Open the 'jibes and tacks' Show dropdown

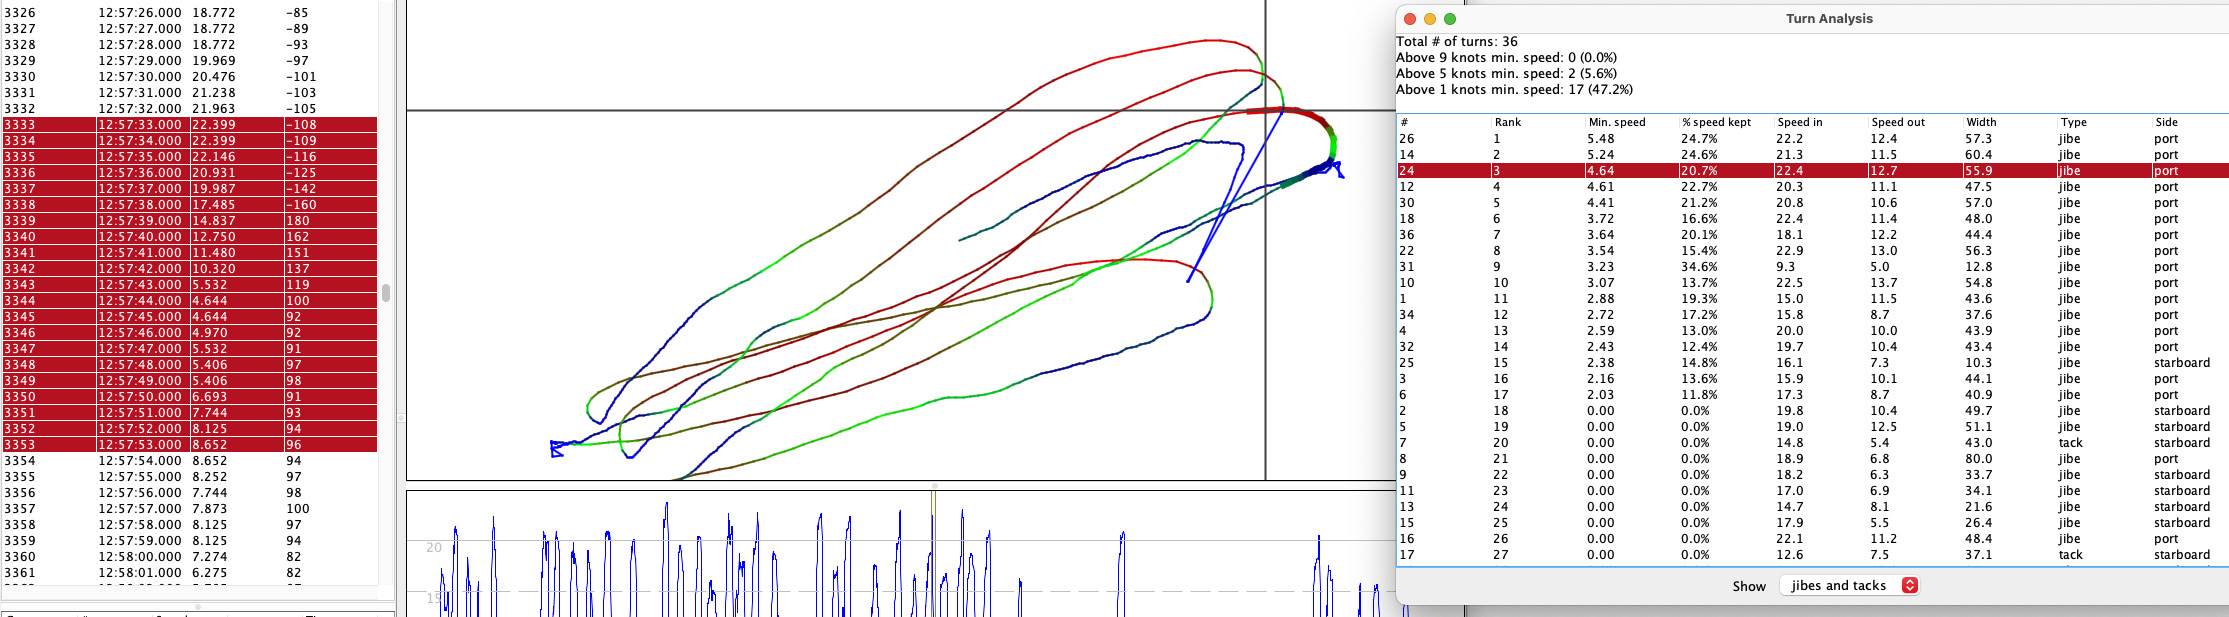click(x=1849, y=586)
